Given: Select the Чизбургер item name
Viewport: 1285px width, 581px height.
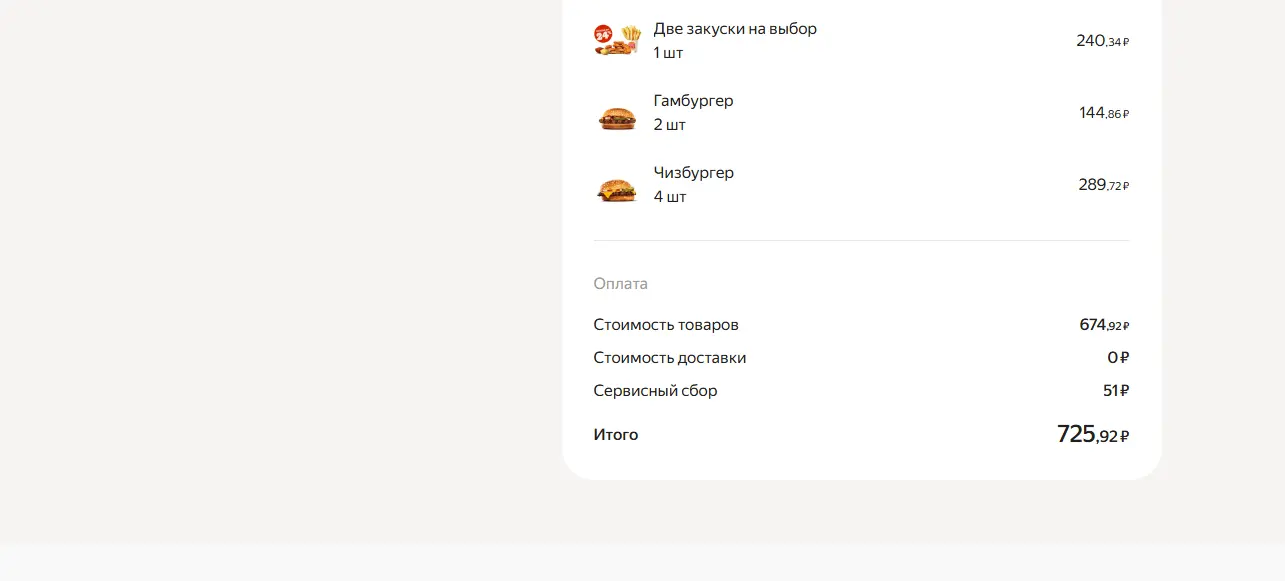Looking at the screenshot, I should pyautogui.click(x=693, y=173).
